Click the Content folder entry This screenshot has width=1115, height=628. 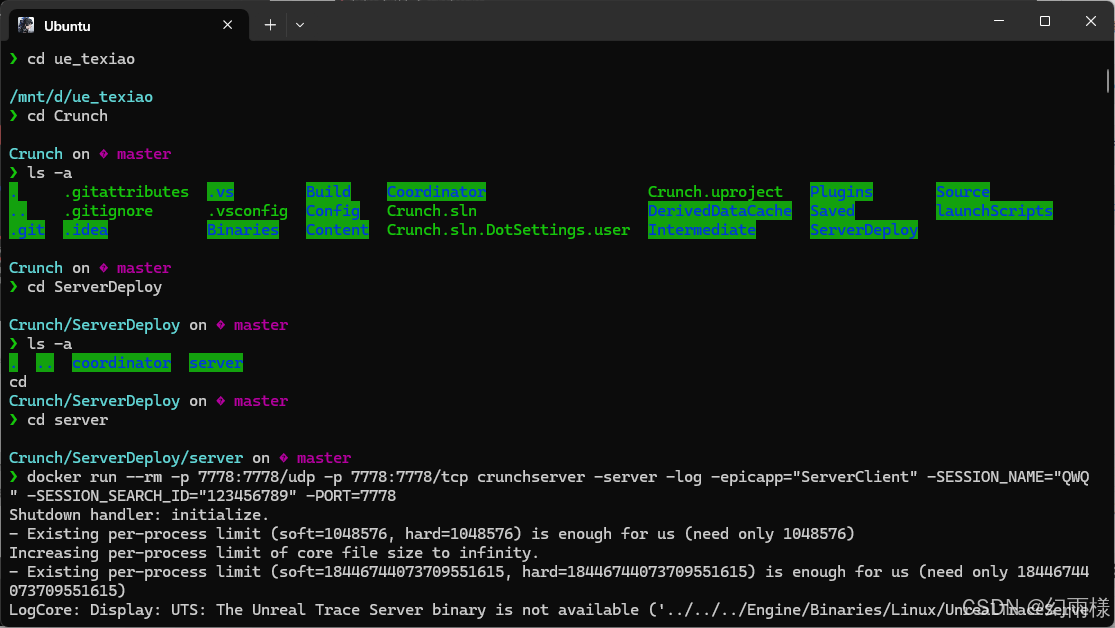pos(337,230)
